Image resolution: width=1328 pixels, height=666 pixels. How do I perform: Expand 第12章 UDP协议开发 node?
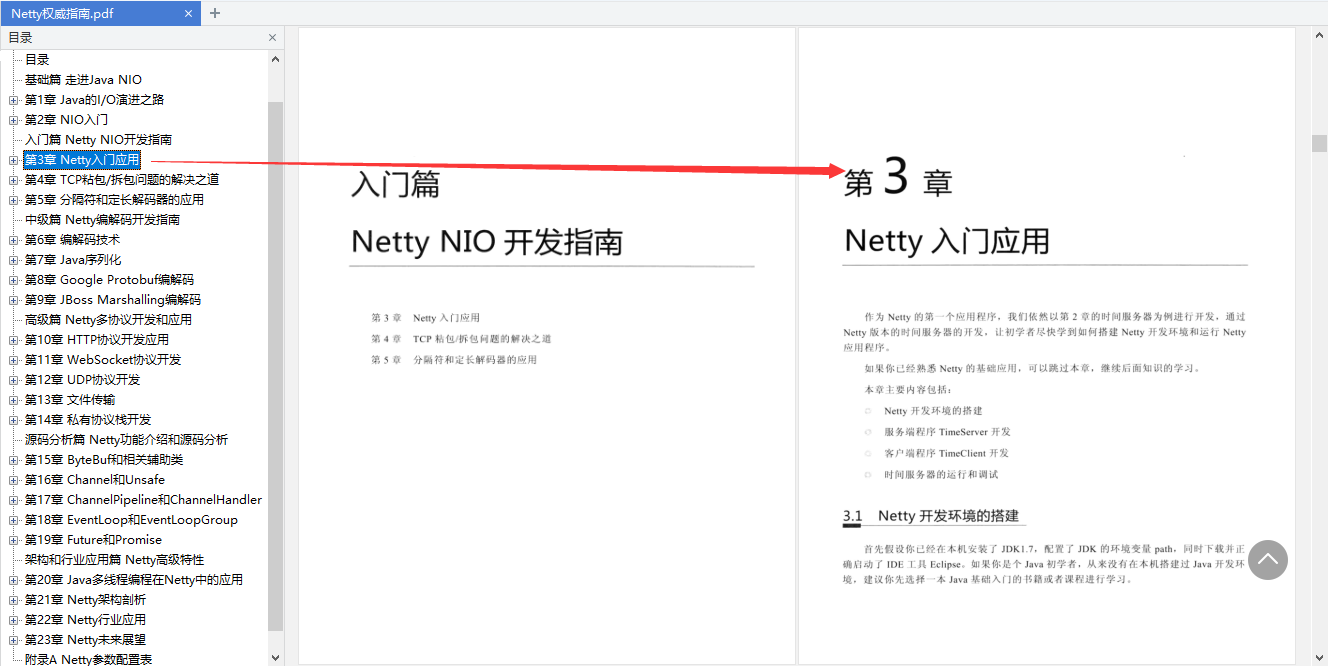click(x=13, y=380)
